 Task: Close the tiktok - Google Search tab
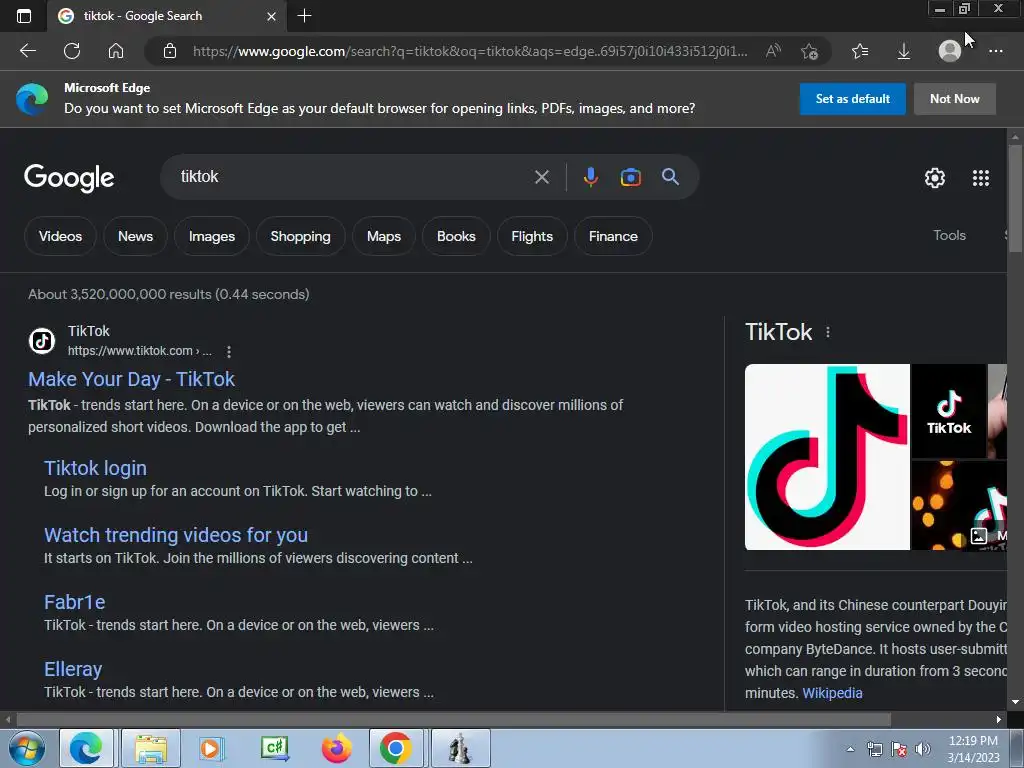coord(272,16)
